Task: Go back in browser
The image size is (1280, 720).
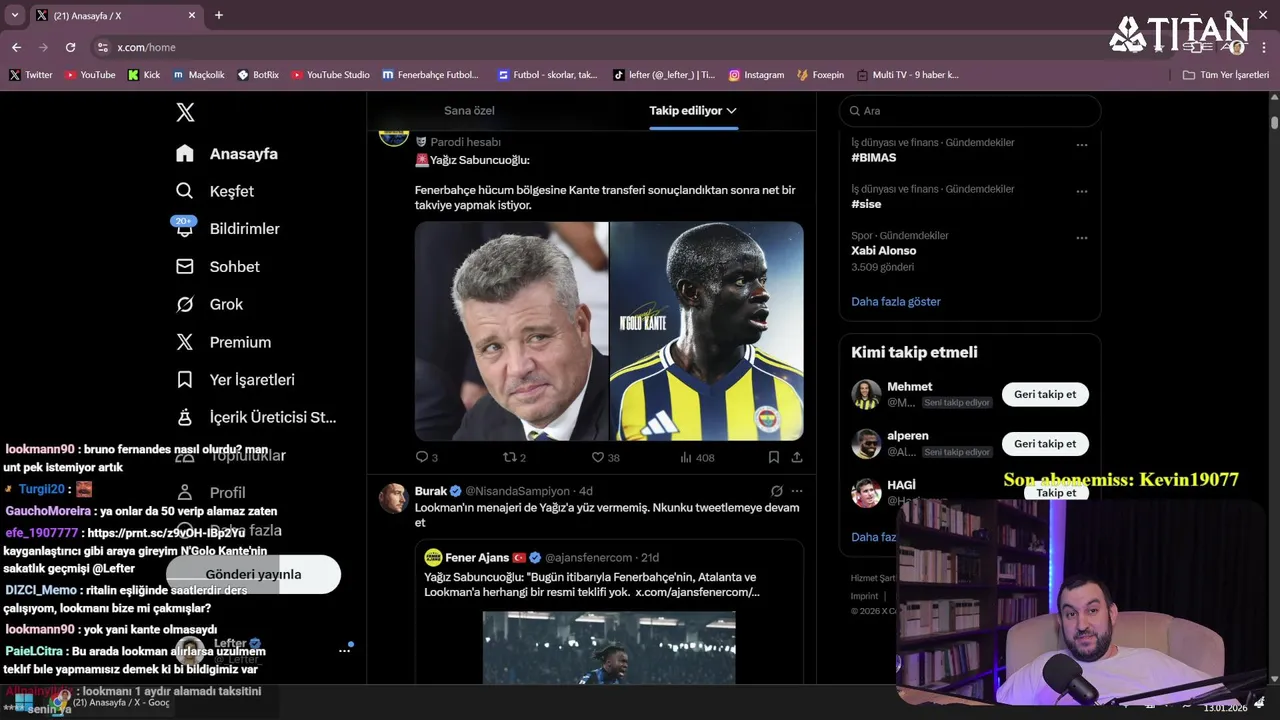Action: point(16,47)
